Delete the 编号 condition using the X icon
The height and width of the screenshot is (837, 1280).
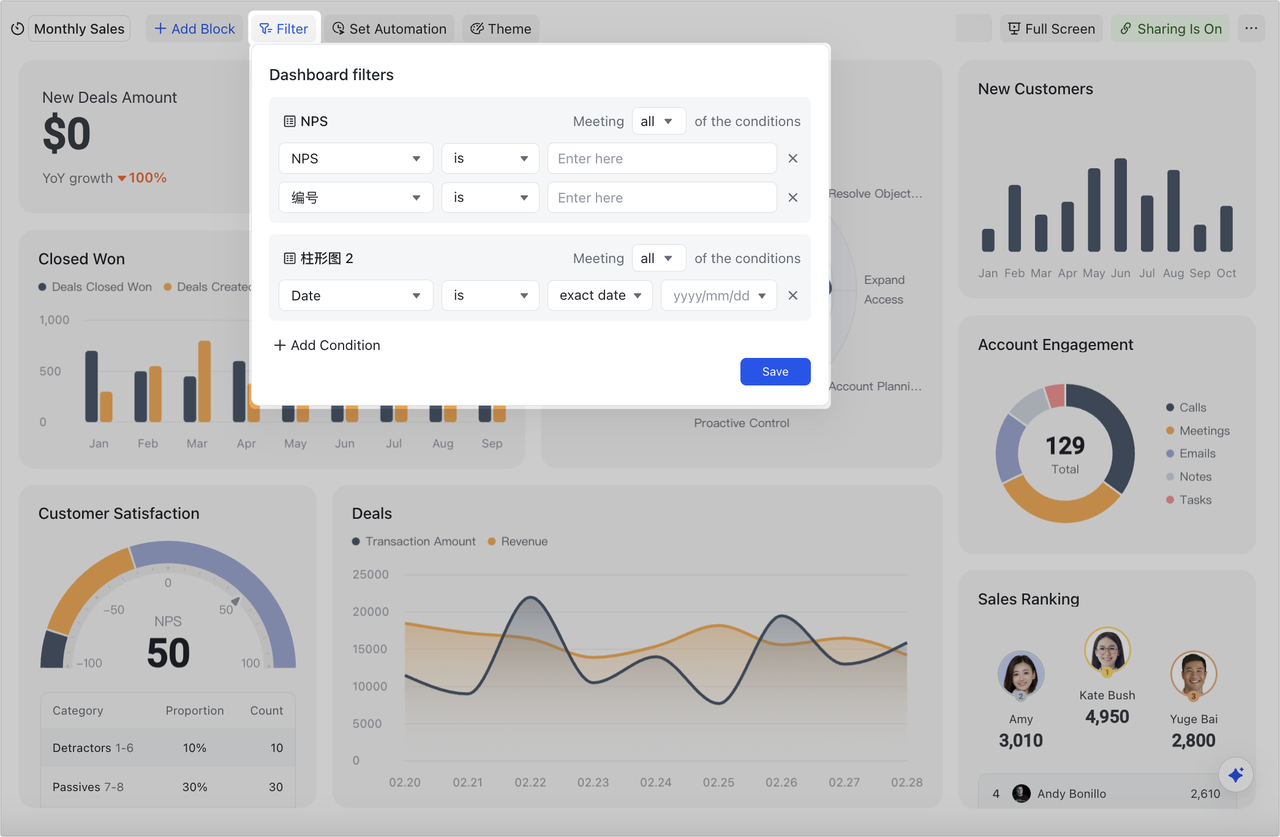pos(792,197)
